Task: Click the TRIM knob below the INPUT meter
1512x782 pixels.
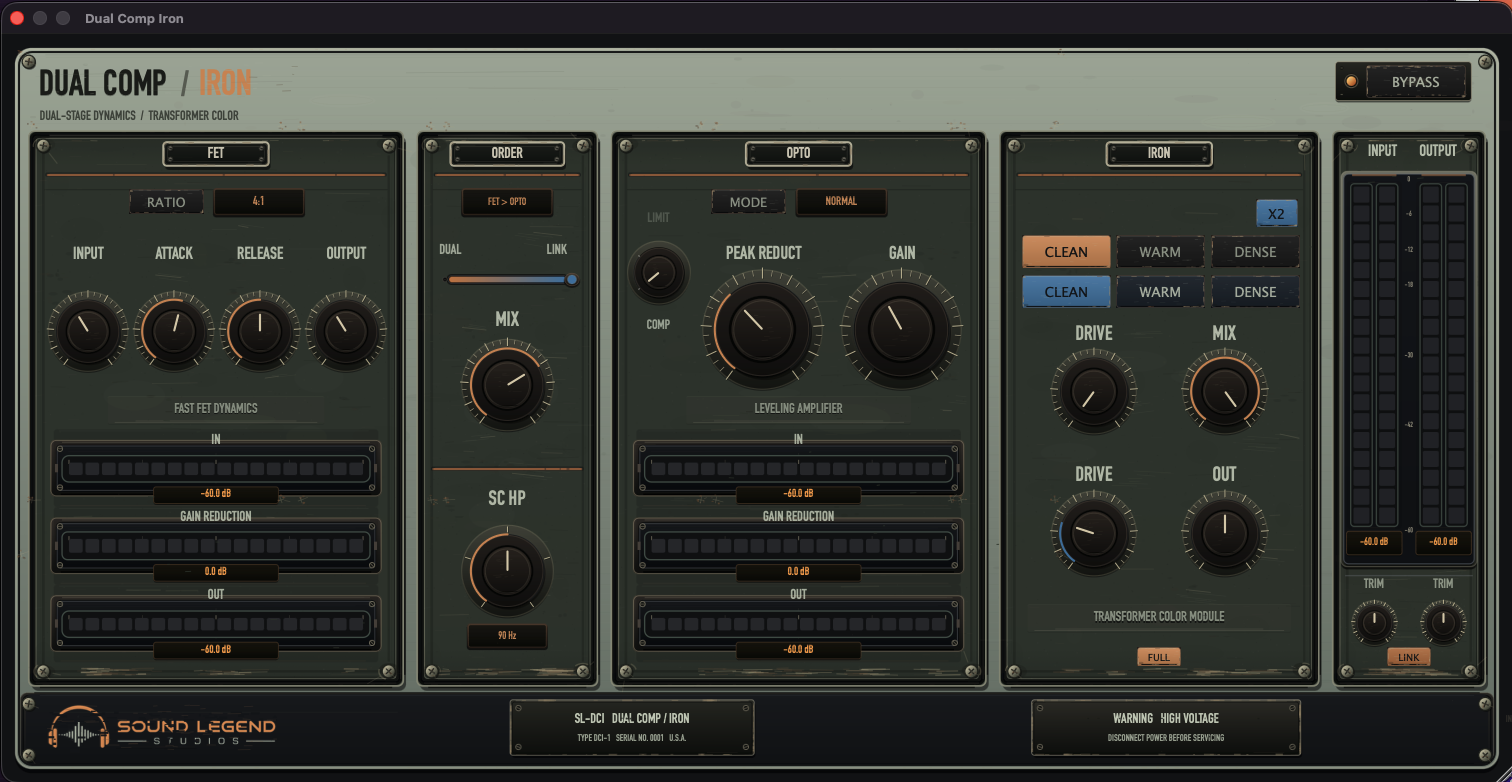Action: [1374, 623]
